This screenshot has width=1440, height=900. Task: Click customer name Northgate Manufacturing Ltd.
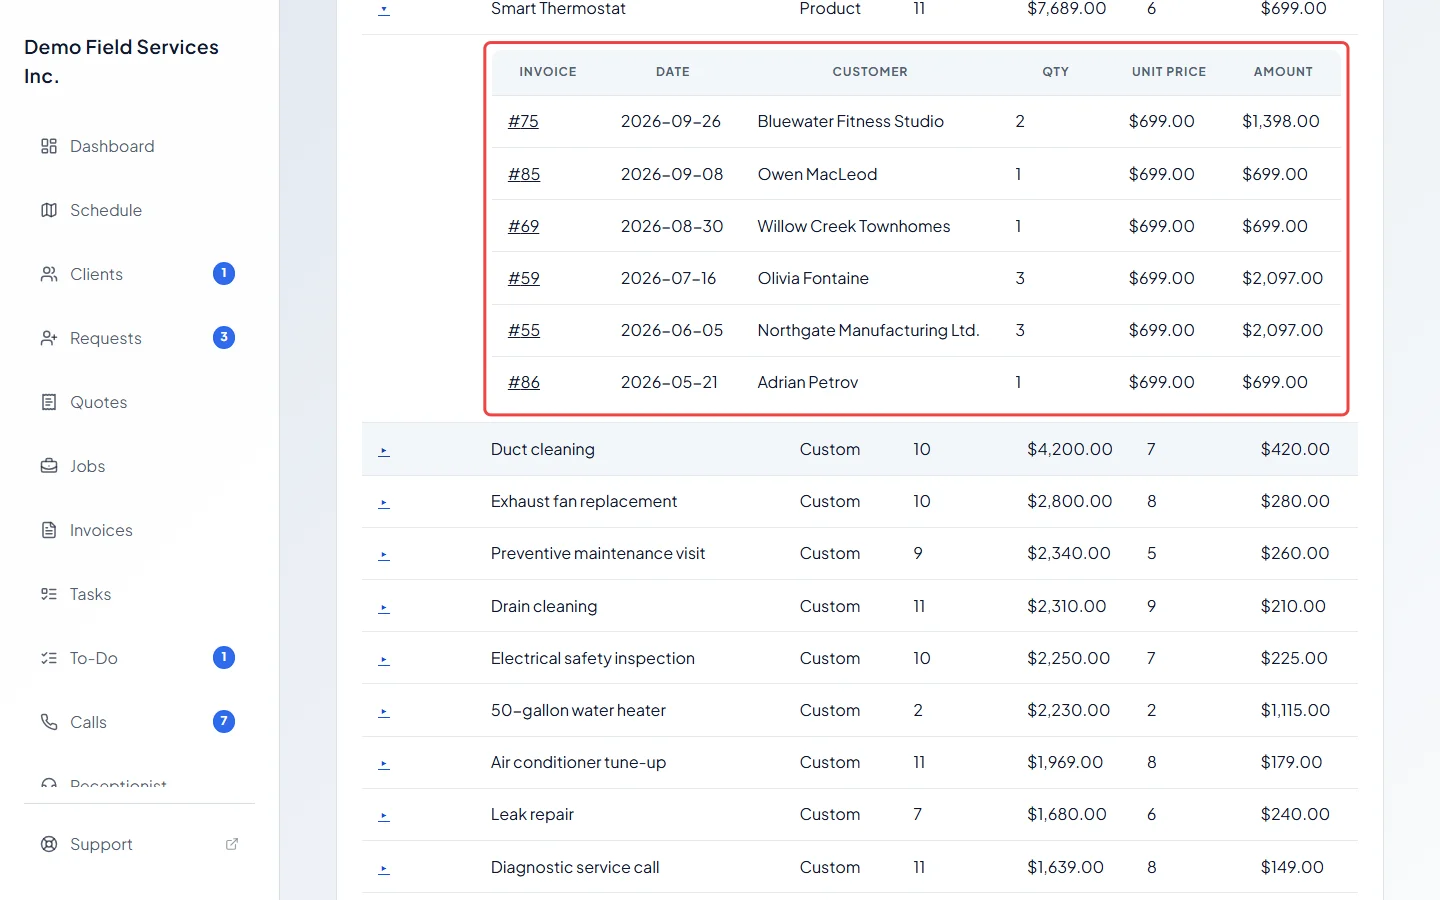coord(868,330)
